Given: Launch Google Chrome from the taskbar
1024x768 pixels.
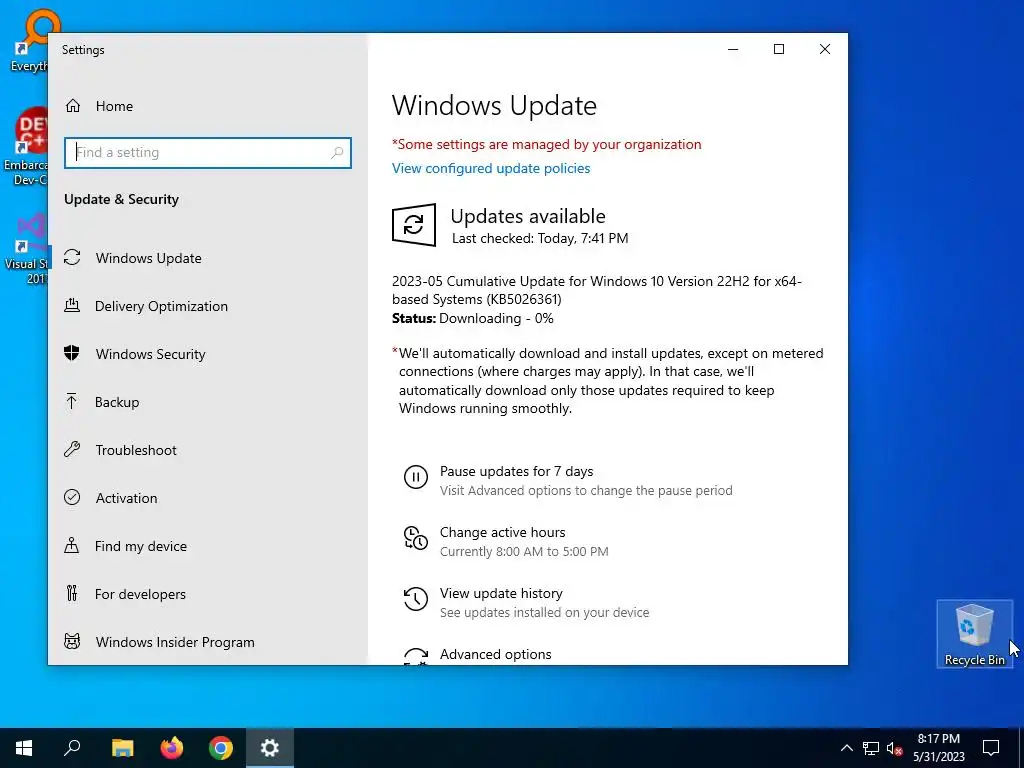Looking at the screenshot, I should (221, 748).
